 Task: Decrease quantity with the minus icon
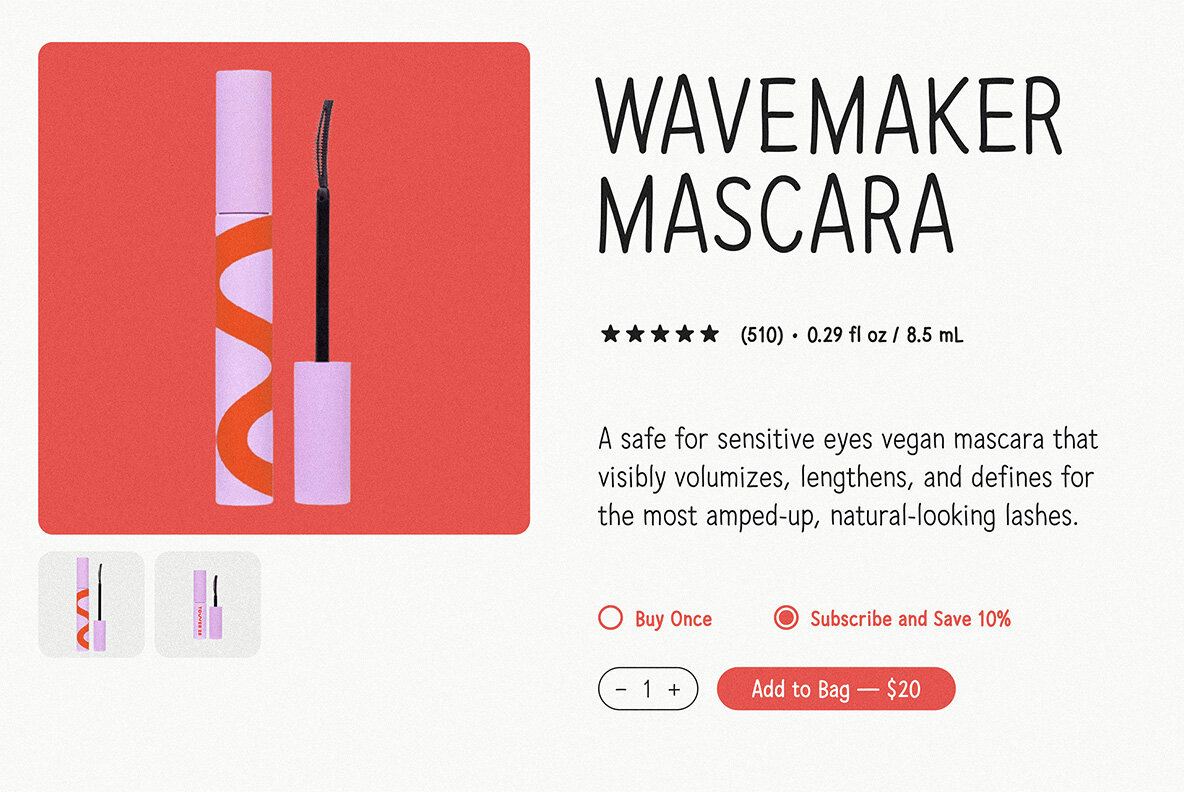pos(621,689)
